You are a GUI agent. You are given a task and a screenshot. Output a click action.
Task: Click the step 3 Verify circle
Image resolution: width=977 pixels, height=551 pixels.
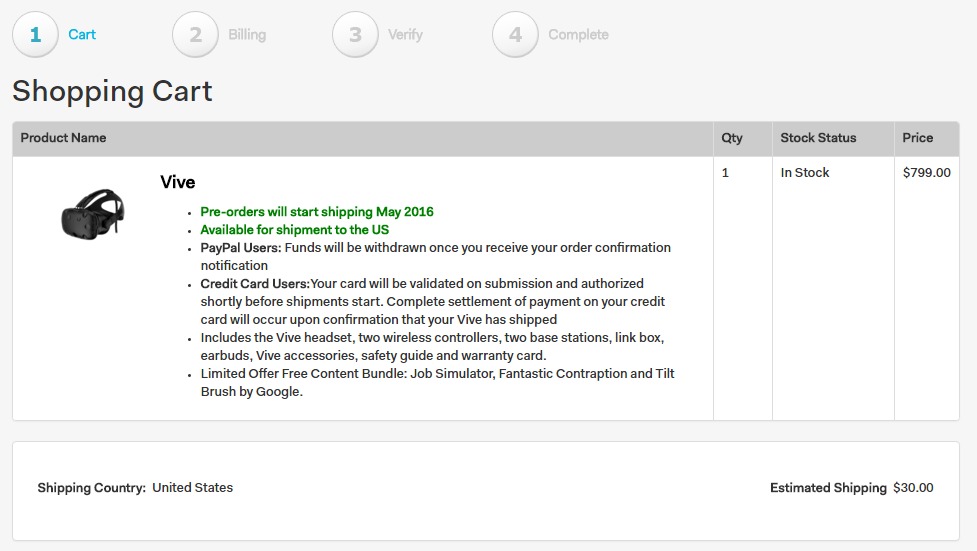356,35
